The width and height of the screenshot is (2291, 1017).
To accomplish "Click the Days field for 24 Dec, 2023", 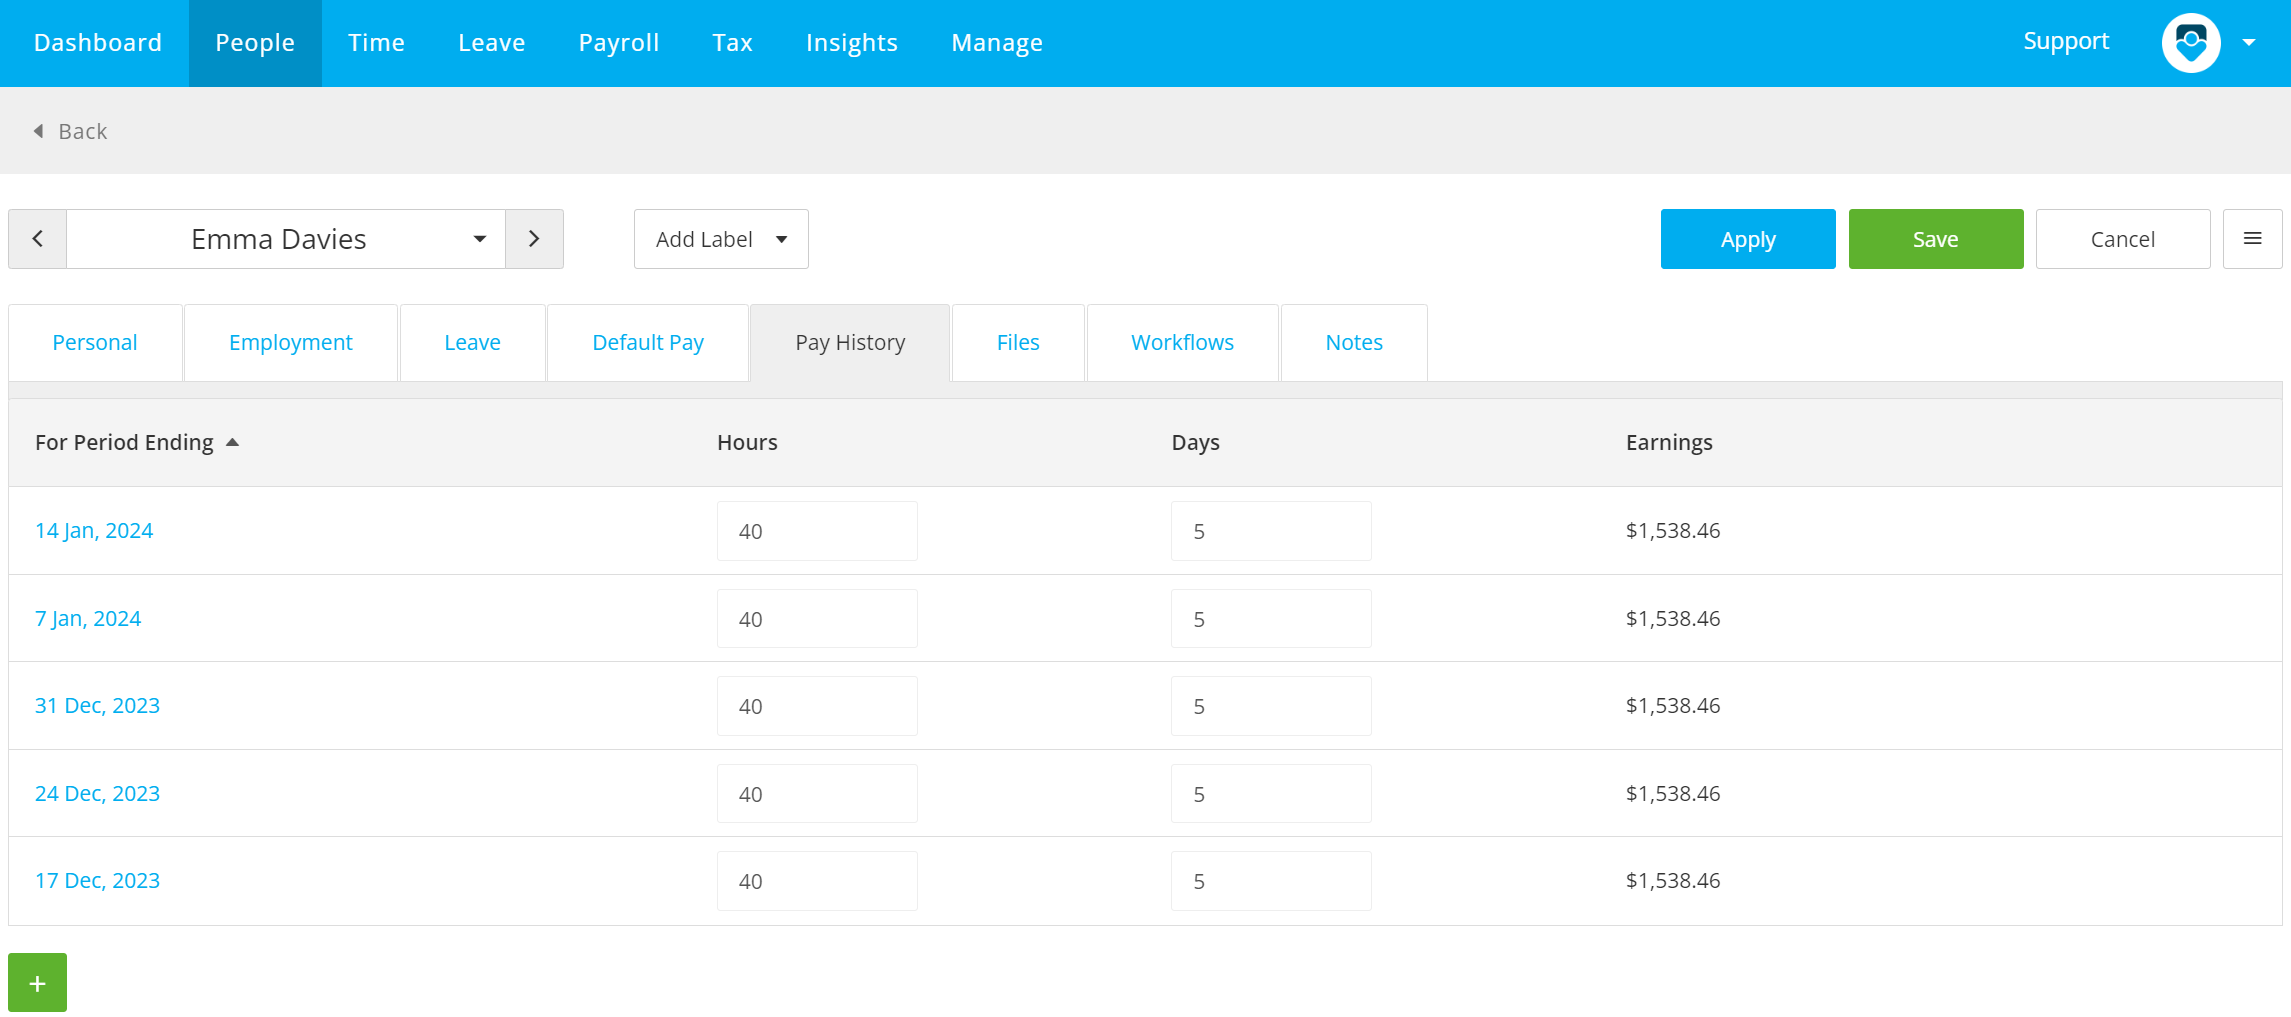I will tap(1271, 793).
